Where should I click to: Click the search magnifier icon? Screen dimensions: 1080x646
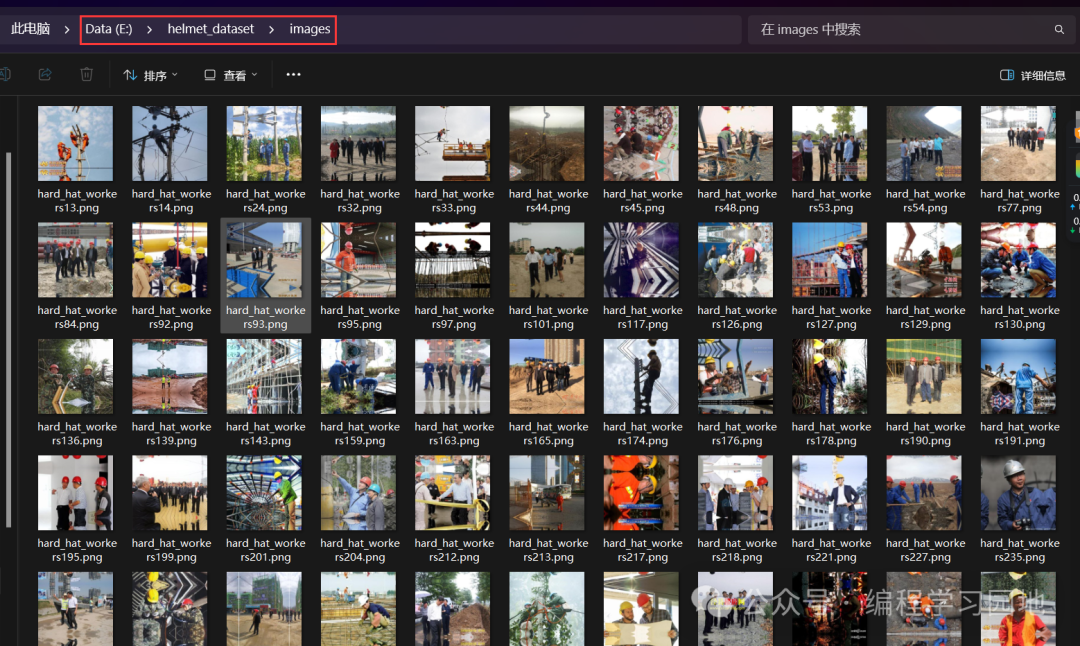pos(1059,29)
